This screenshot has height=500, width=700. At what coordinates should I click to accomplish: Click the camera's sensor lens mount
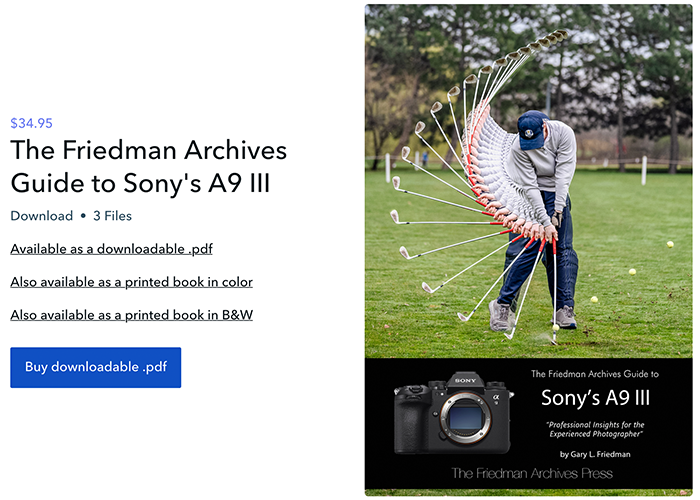[x=465, y=418]
